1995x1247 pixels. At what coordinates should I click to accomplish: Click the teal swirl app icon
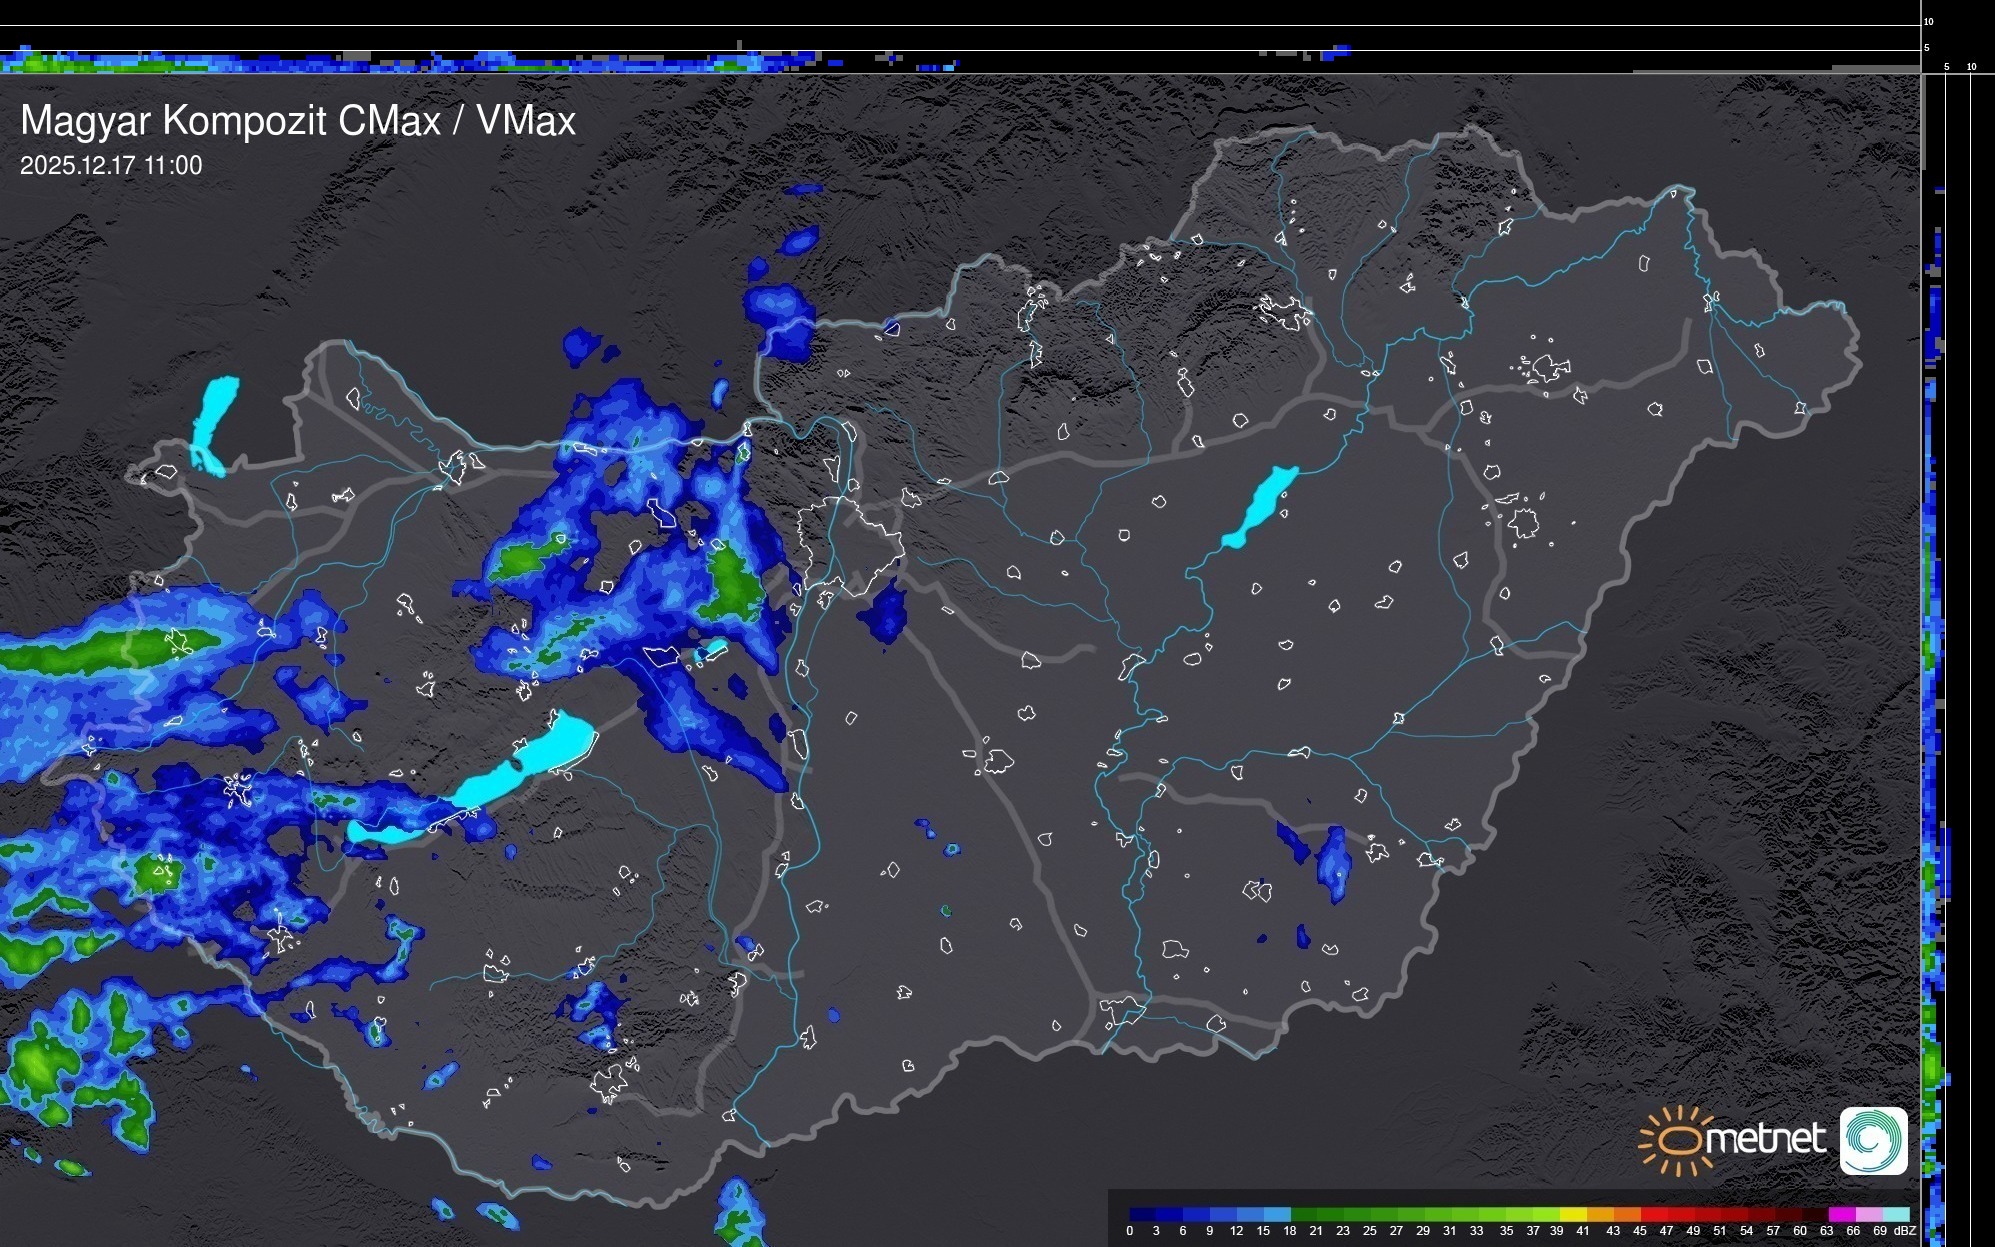[x=1873, y=1140]
